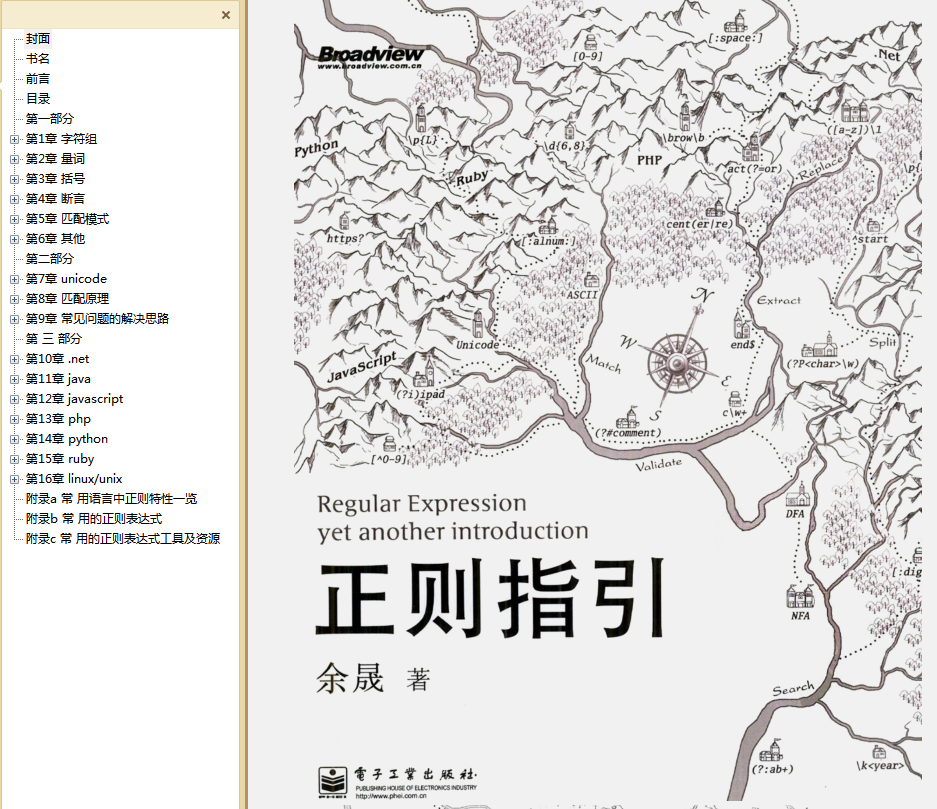Open the 第 三 部分 bookmark
Screen dimensions: 937x809
coord(54,339)
